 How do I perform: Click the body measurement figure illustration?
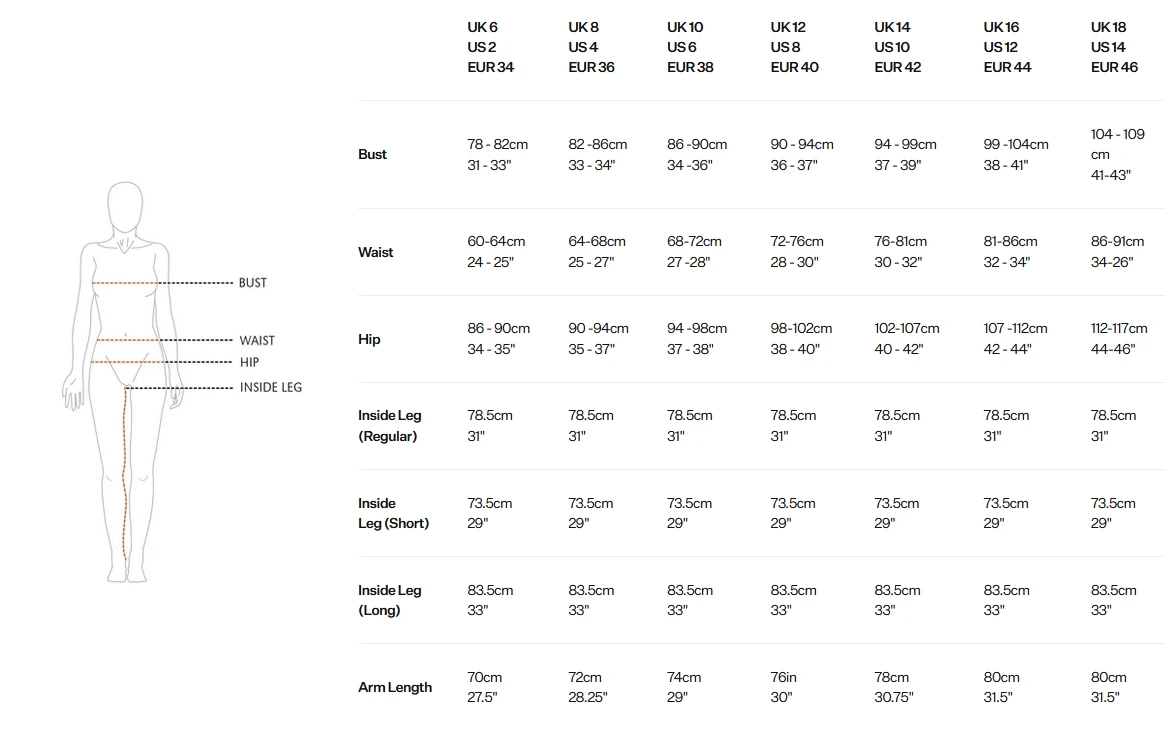125,380
